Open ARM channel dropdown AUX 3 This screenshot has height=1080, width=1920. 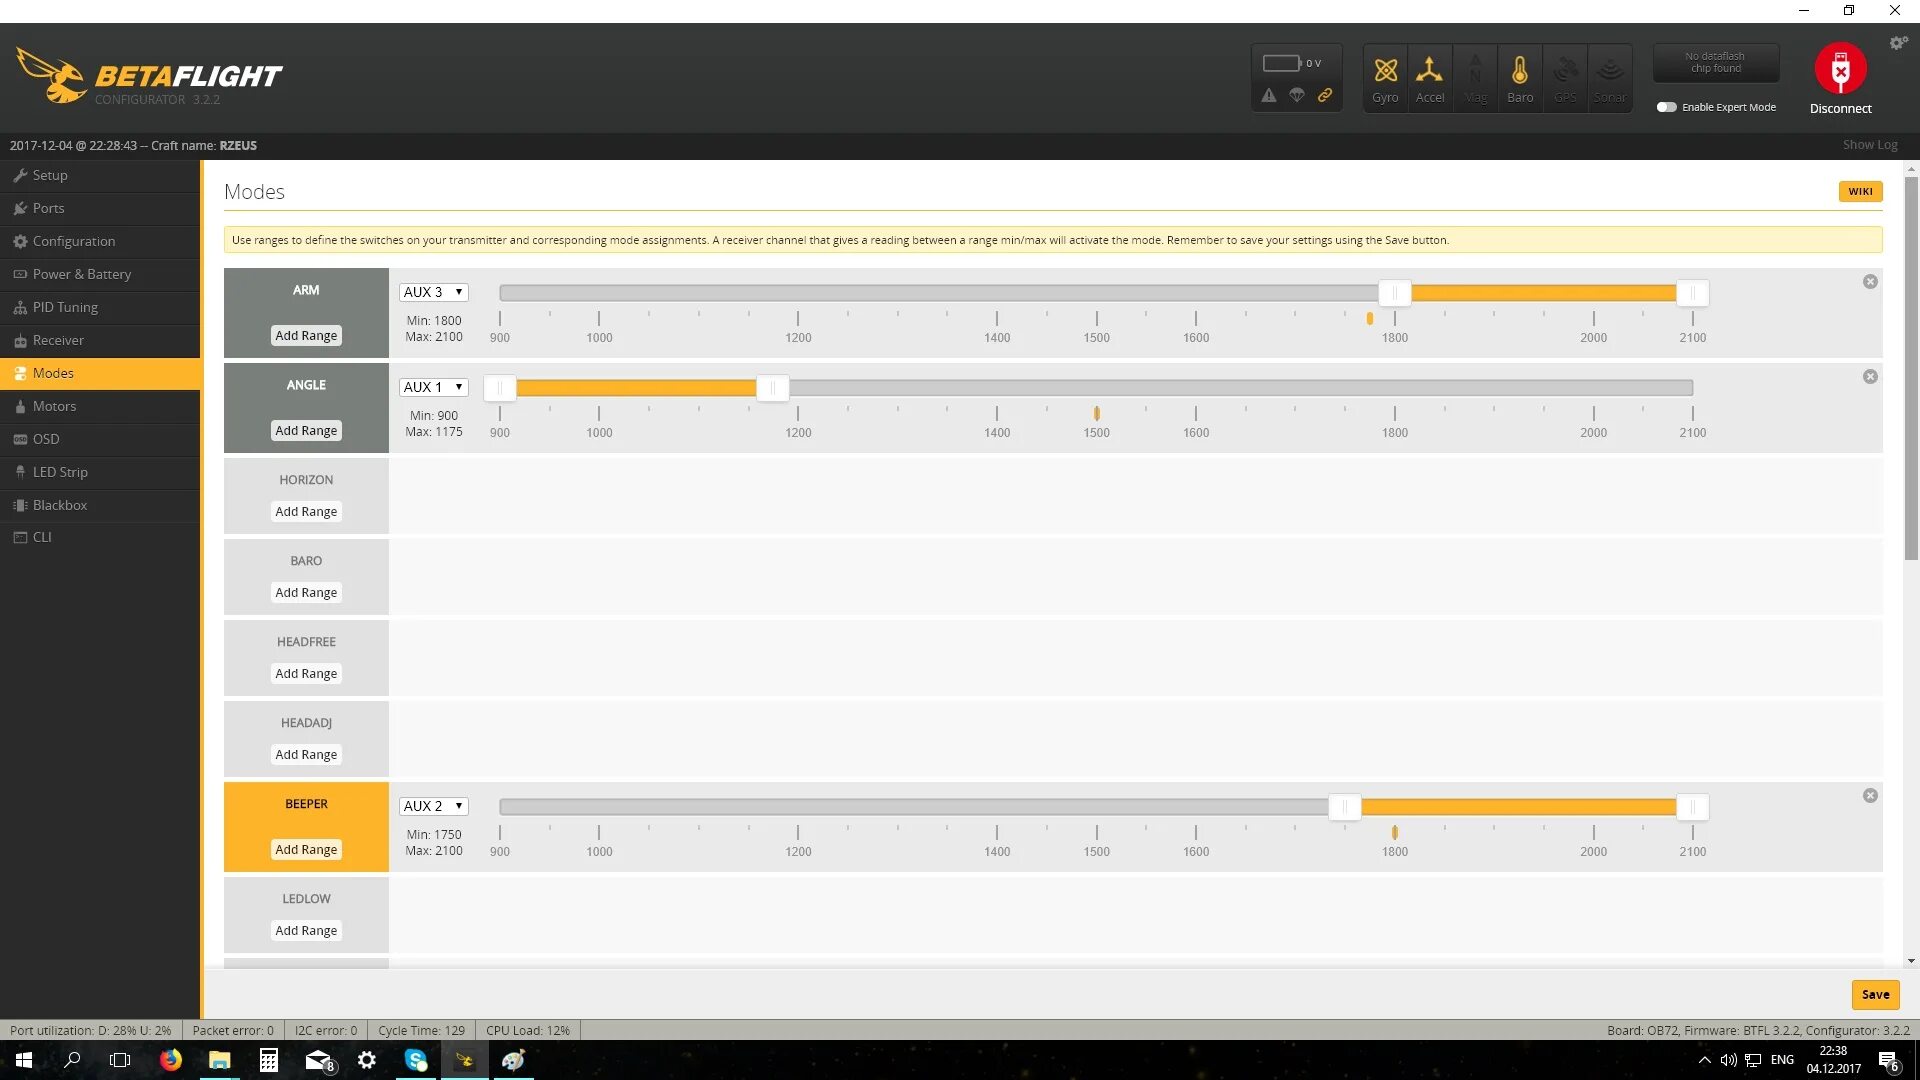click(433, 292)
